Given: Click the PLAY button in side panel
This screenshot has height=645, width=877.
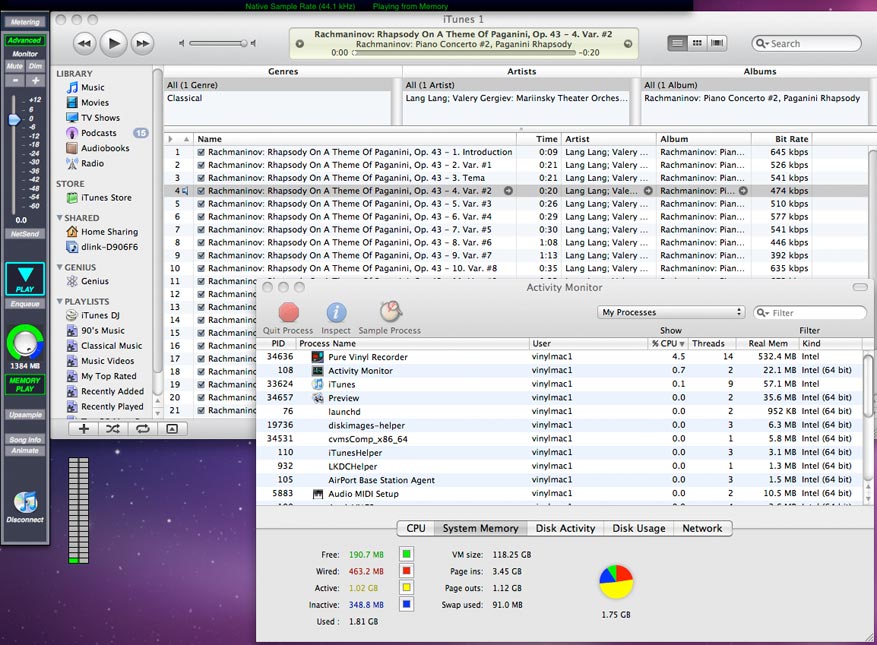Looking at the screenshot, I should tap(25, 278).
